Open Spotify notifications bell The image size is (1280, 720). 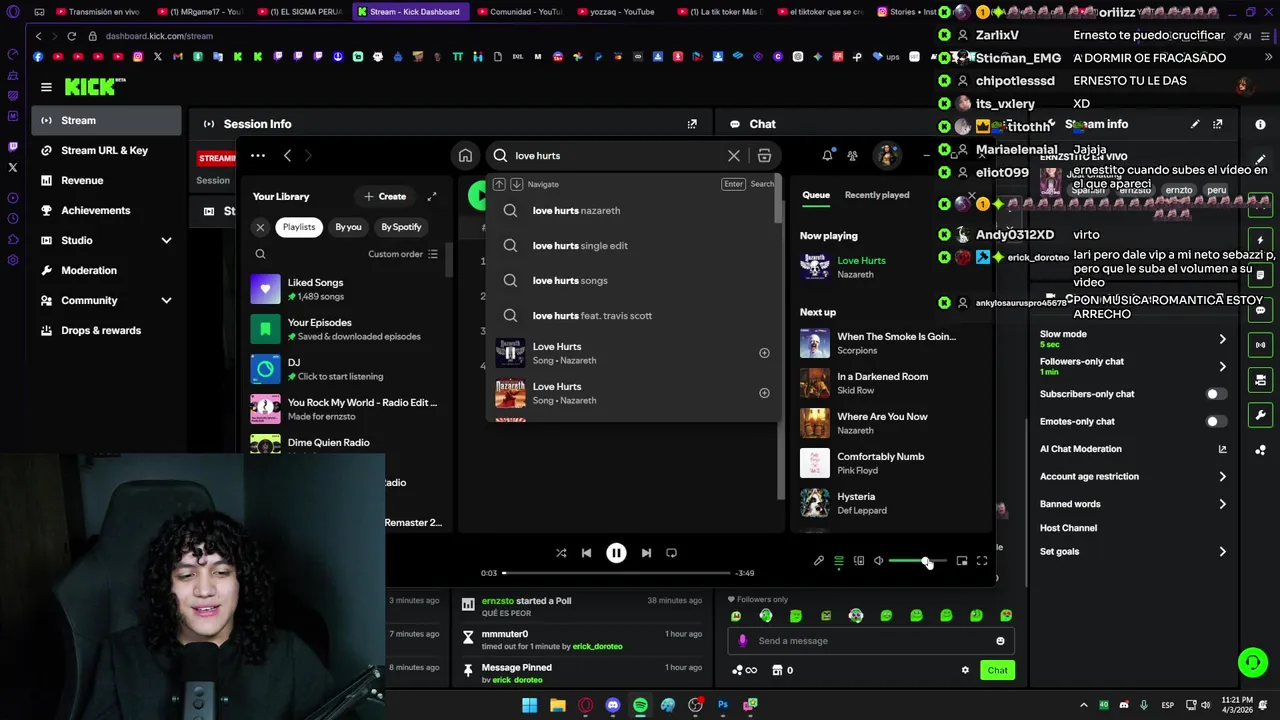[827, 156]
